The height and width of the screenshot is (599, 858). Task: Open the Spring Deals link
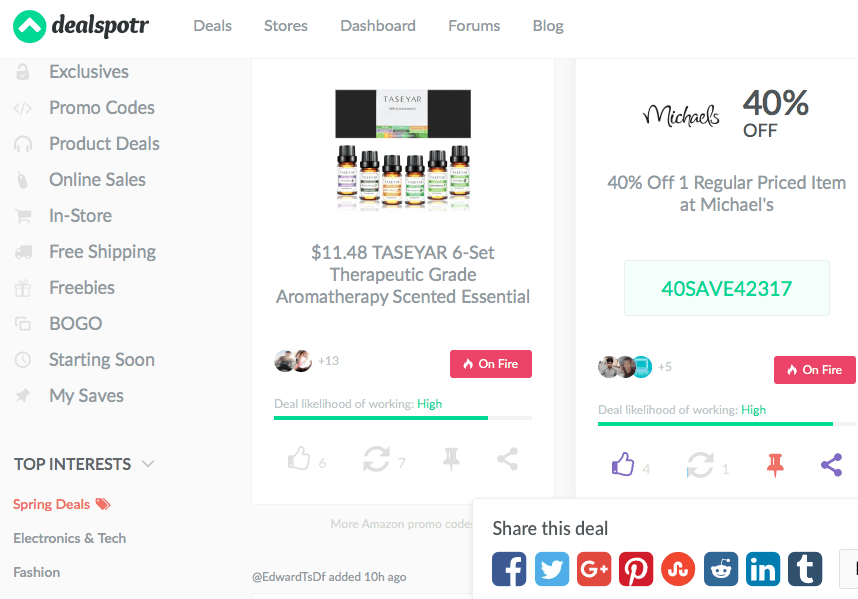click(51, 504)
